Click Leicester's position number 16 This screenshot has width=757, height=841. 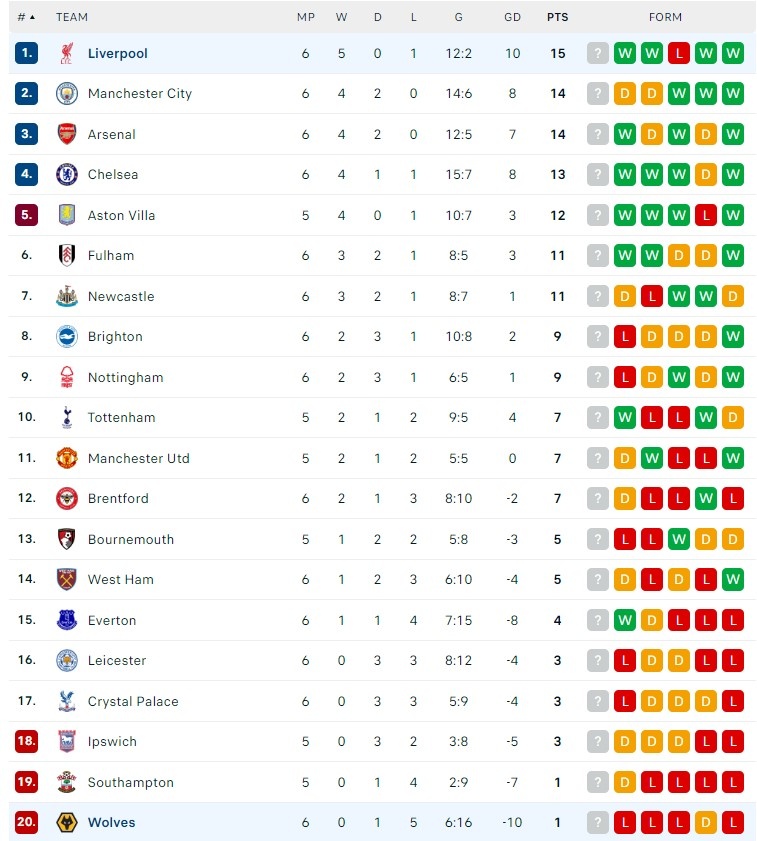coord(27,660)
